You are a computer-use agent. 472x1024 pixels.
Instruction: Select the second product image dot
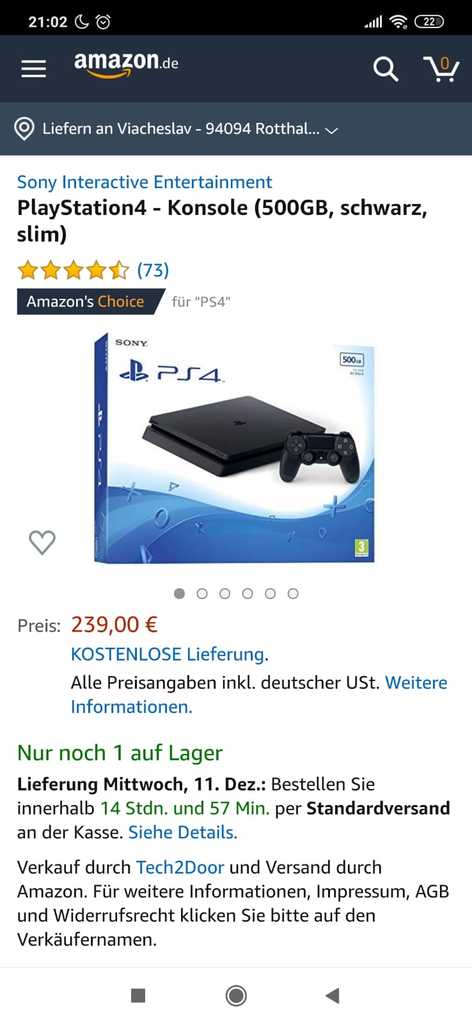(202, 594)
